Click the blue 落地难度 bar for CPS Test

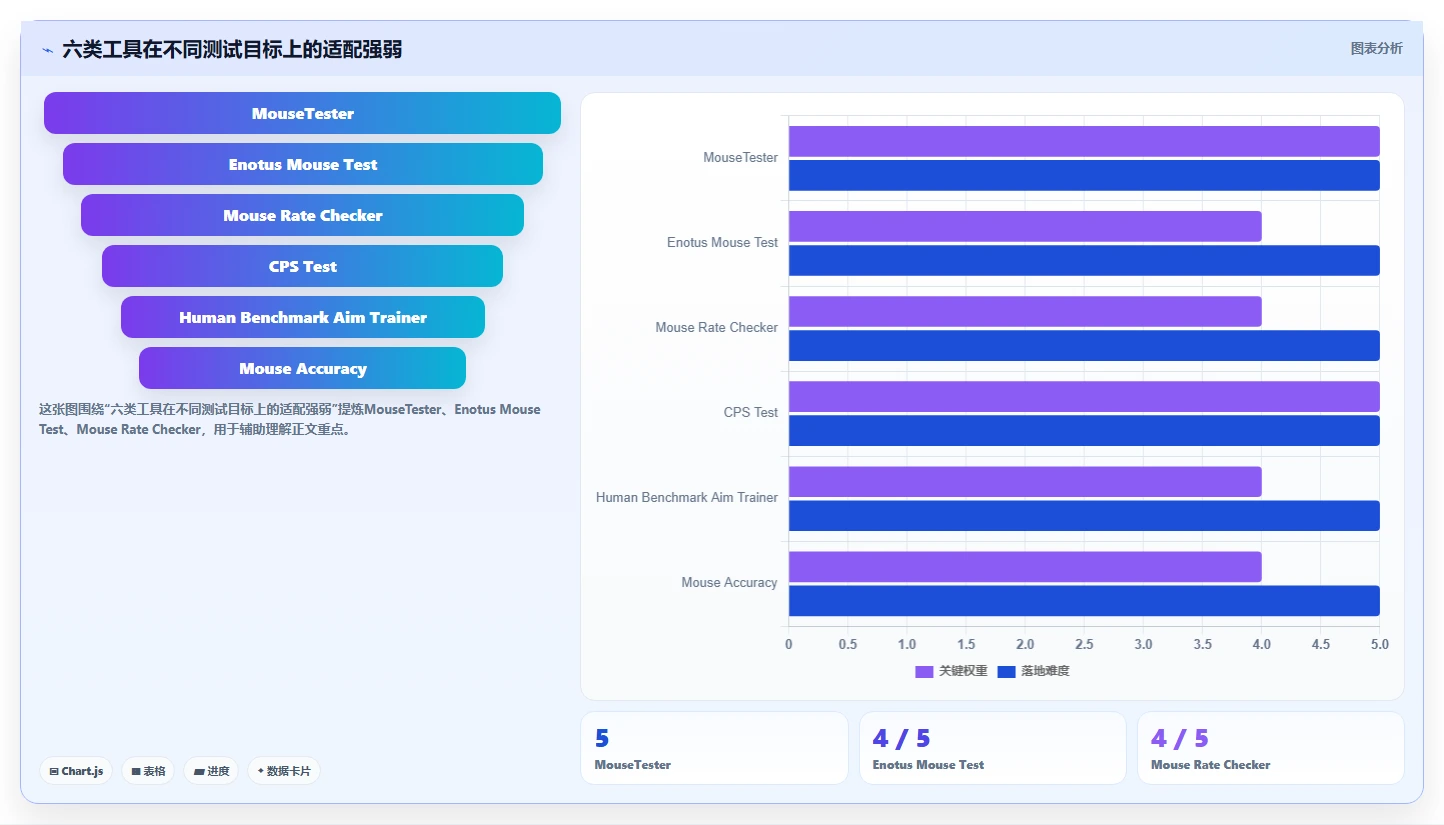1084,430
